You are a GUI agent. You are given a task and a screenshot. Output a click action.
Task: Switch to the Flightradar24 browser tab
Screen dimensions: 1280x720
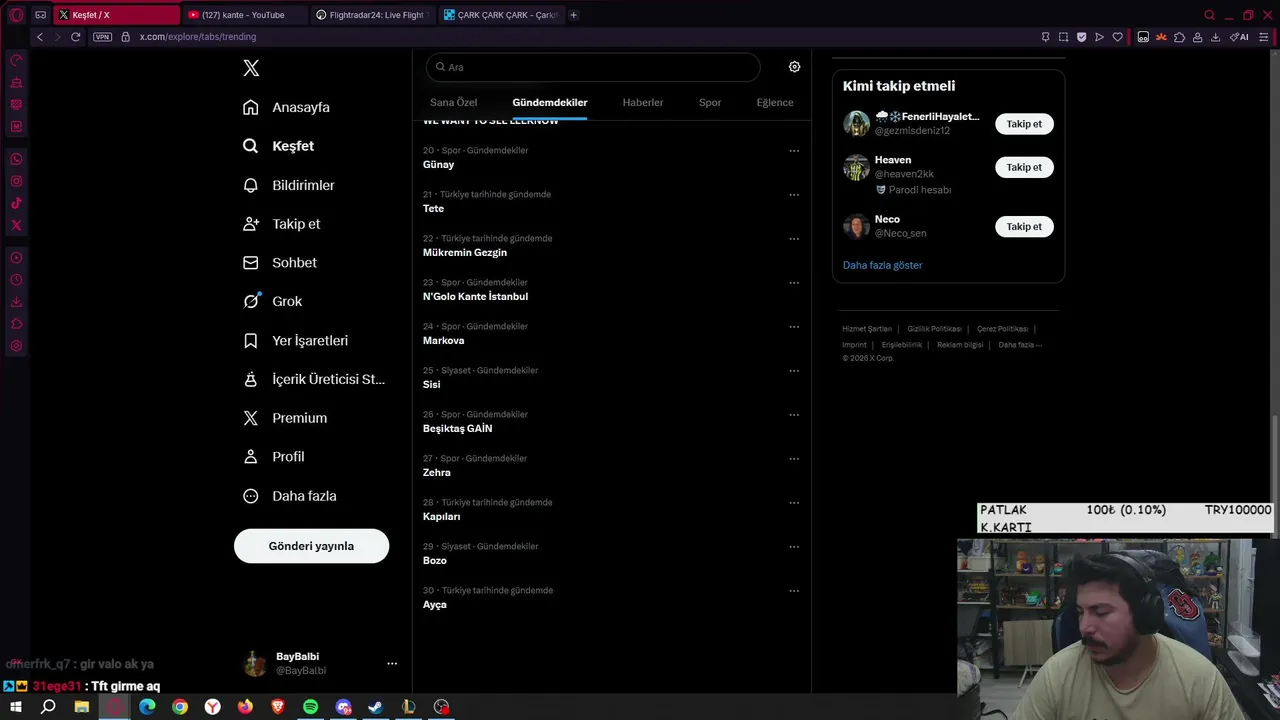tap(371, 15)
